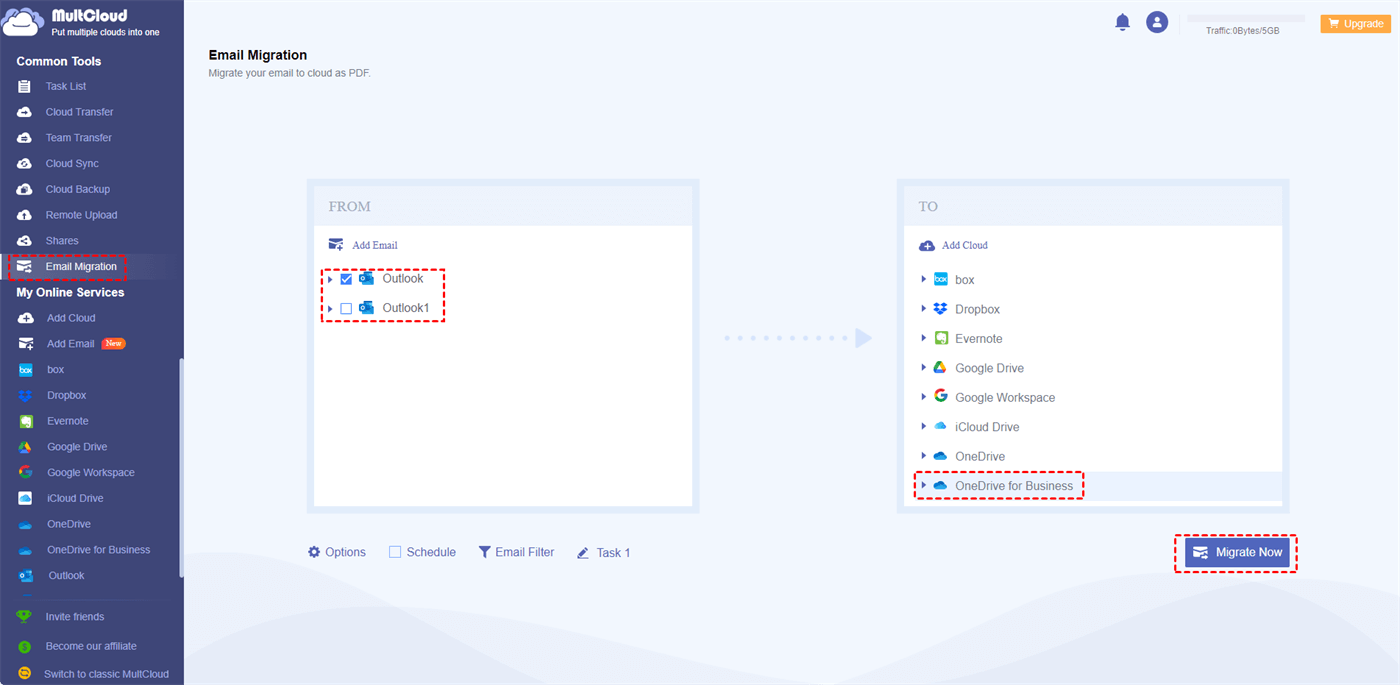This screenshot has width=1400, height=685.
Task: Expand Dropbox in TO panel
Action: coord(924,309)
